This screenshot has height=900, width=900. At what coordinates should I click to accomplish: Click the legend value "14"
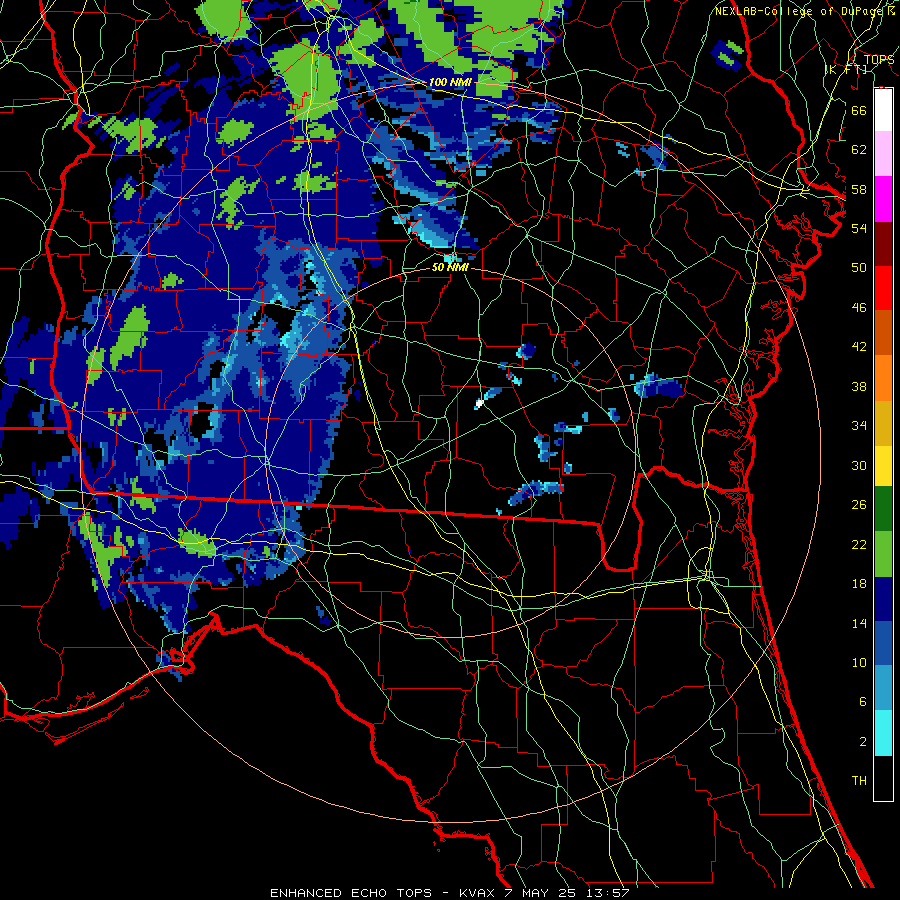[859, 623]
